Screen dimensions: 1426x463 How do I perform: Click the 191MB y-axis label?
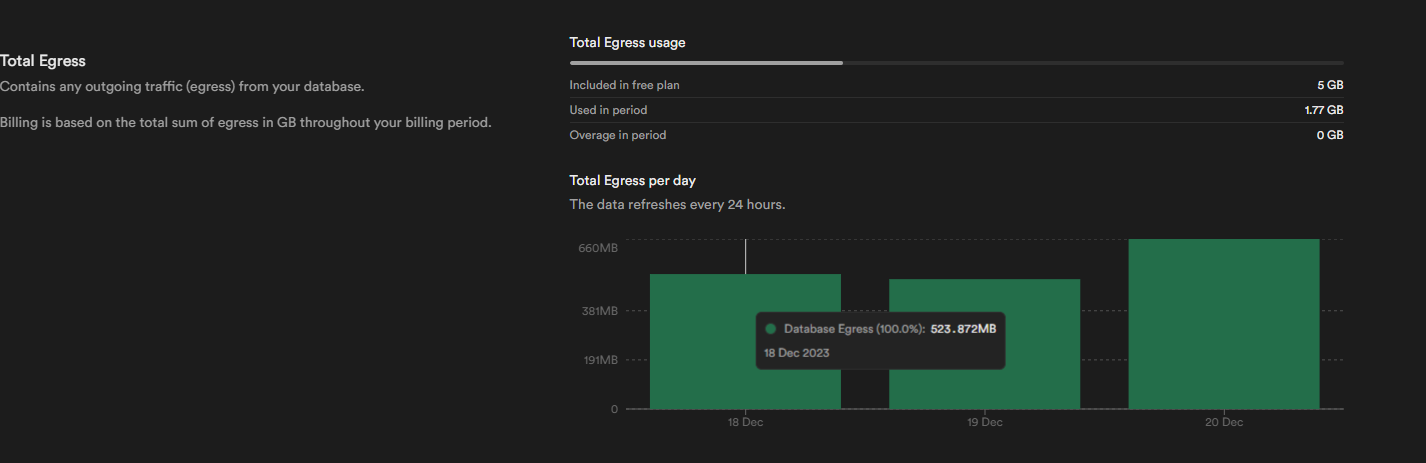pyautogui.click(x=598, y=360)
